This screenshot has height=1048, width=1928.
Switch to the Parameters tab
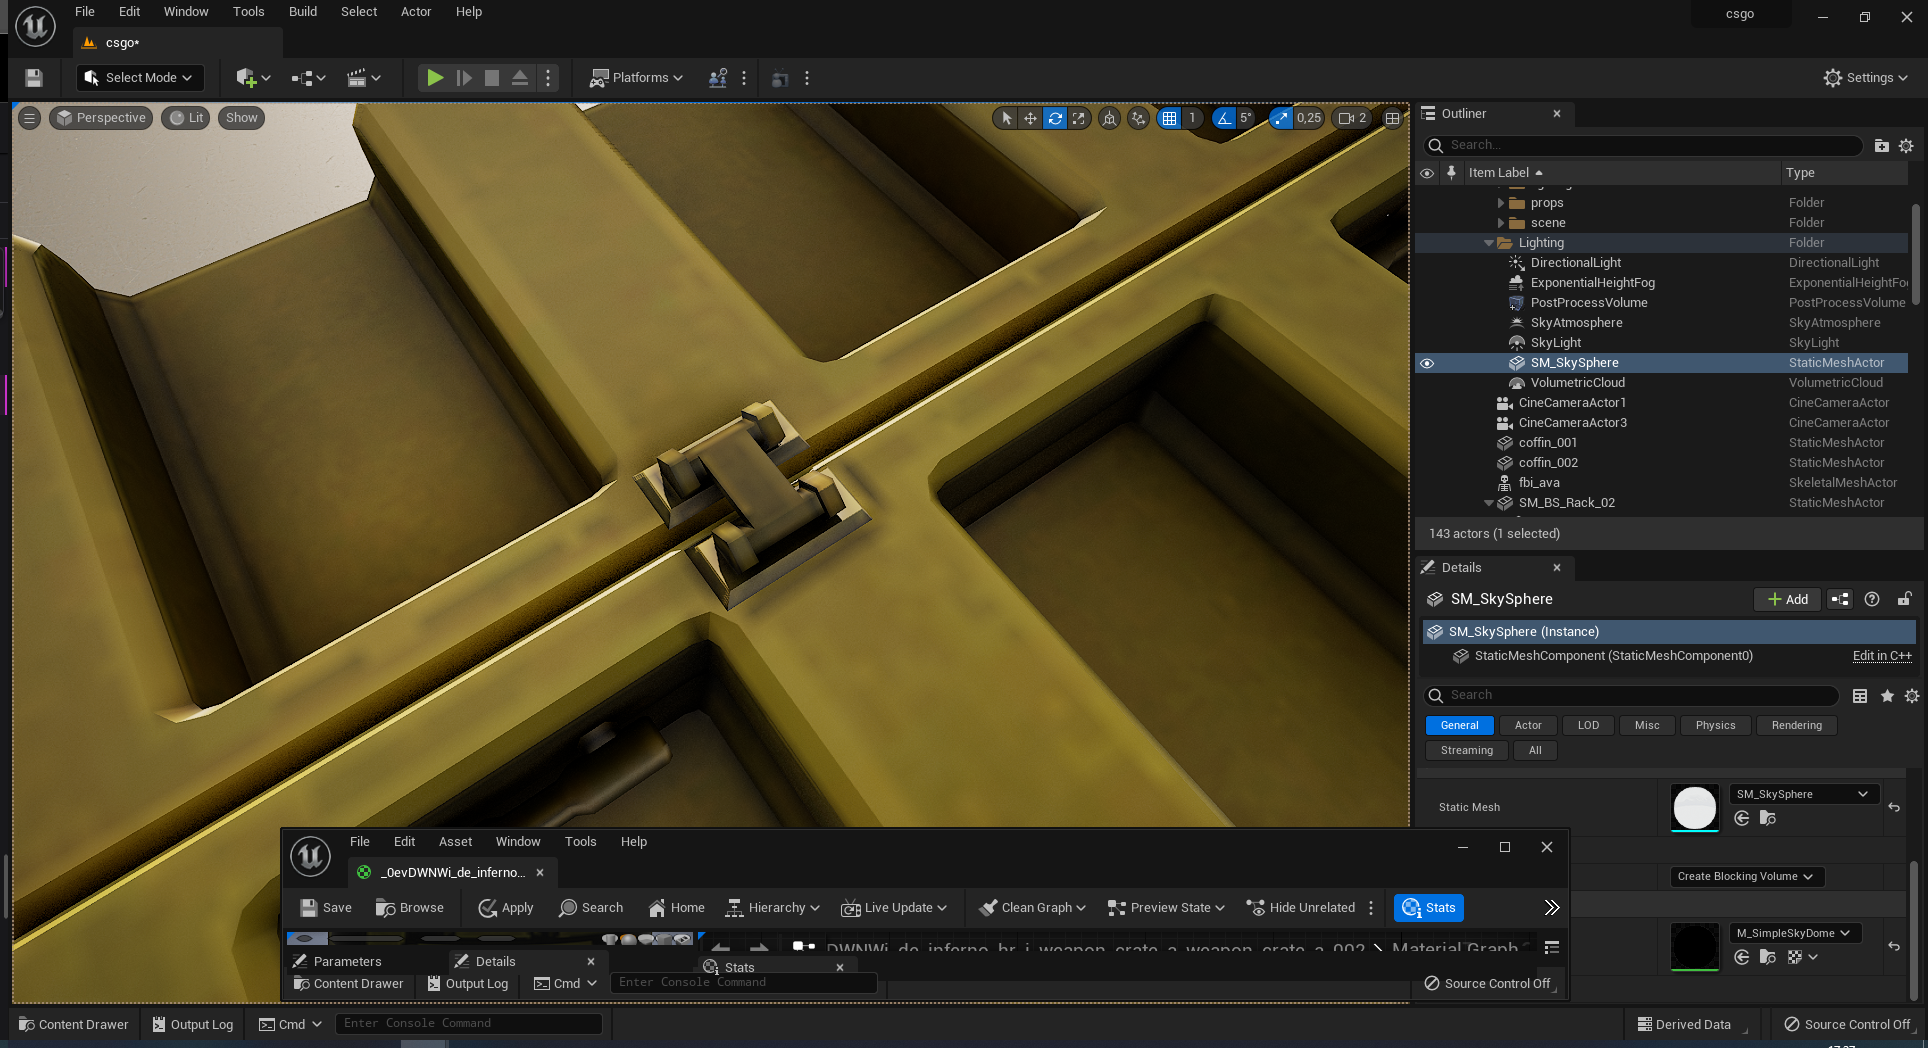[x=347, y=962]
